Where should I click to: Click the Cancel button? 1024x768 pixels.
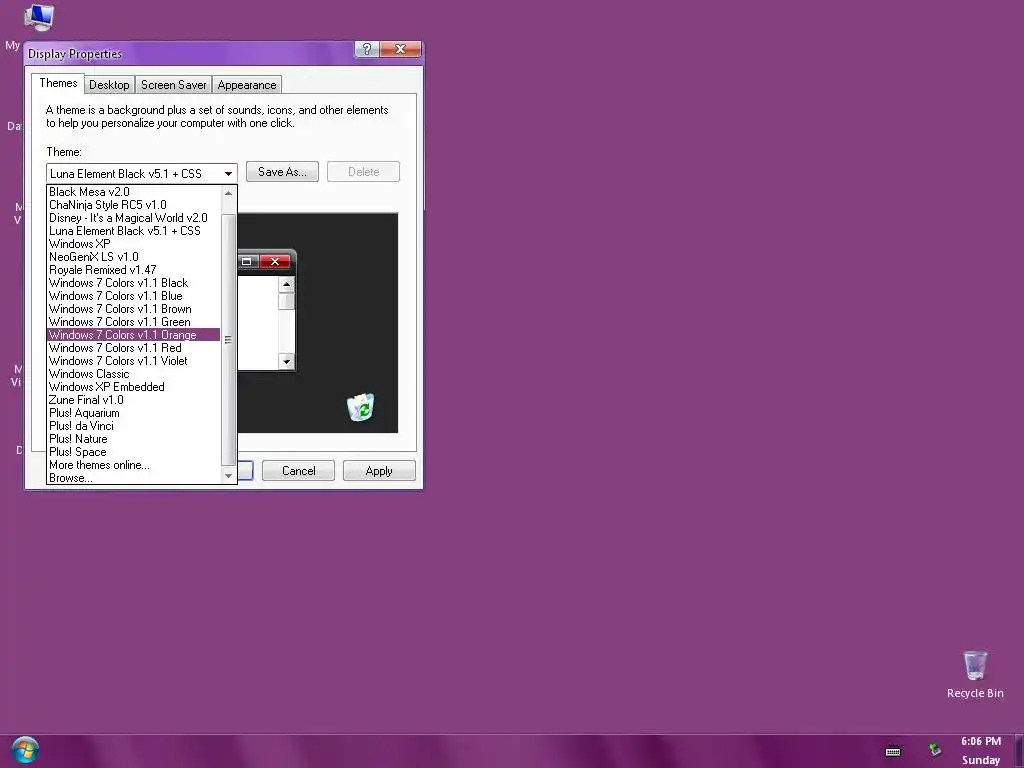point(298,471)
